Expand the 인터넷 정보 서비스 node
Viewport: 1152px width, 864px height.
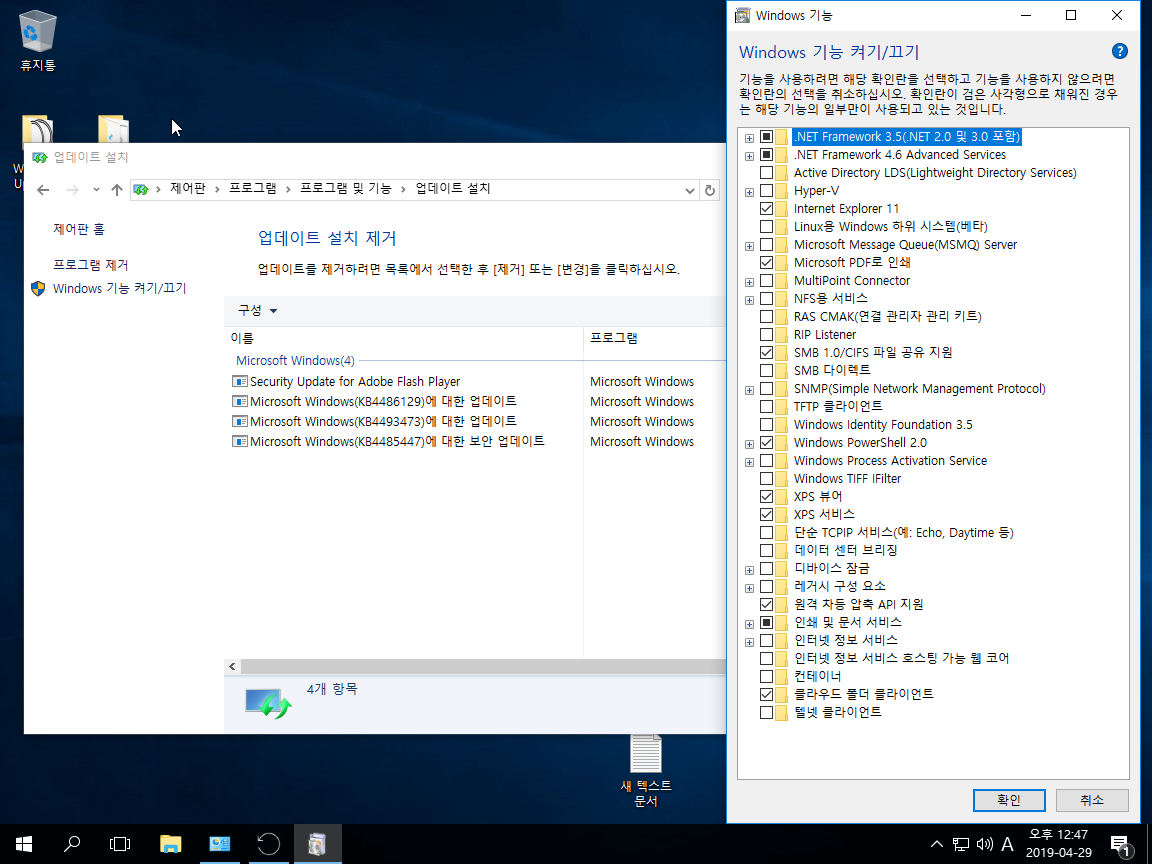(x=749, y=642)
